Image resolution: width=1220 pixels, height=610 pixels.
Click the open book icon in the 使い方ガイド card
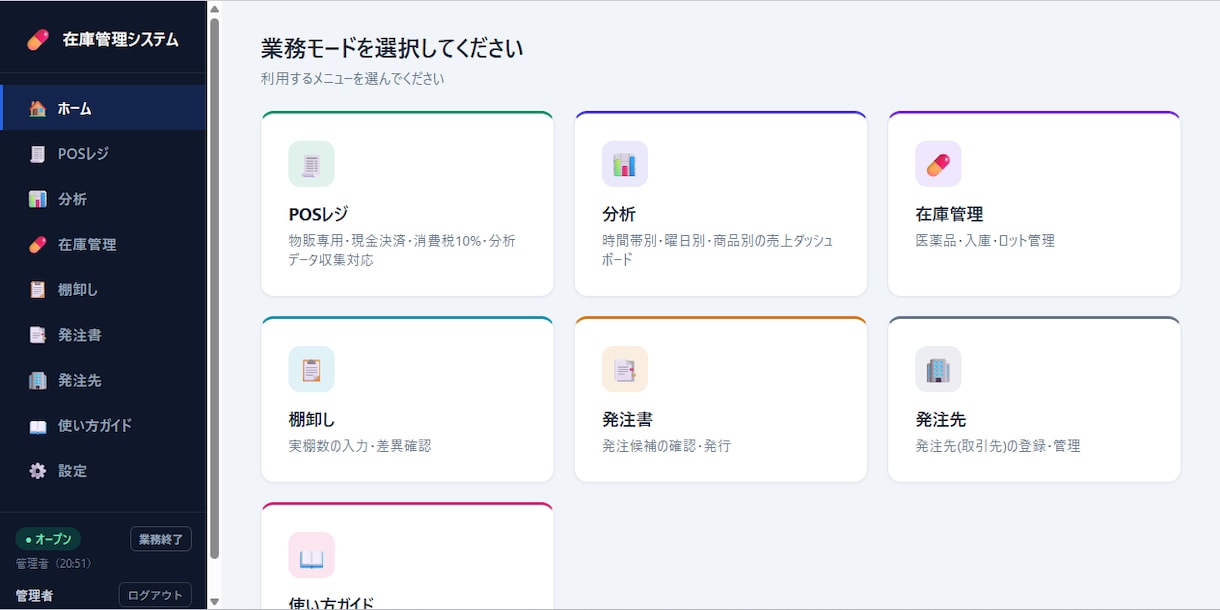pos(311,555)
